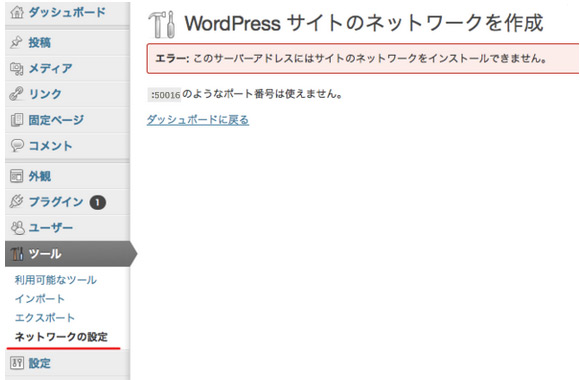Click the settings sliders icon beside 設定
Viewport: 580px width, 380px height.
coord(17,363)
